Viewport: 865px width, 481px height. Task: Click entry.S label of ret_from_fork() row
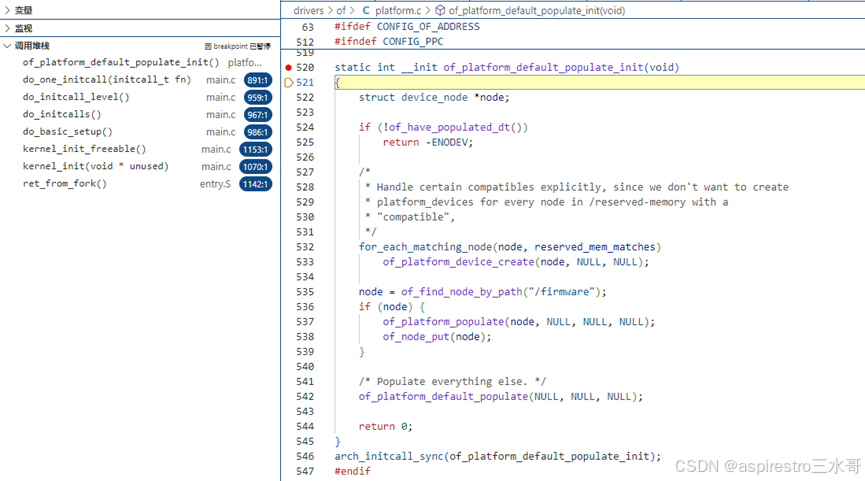pyautogui.click(x=215, y=184)
